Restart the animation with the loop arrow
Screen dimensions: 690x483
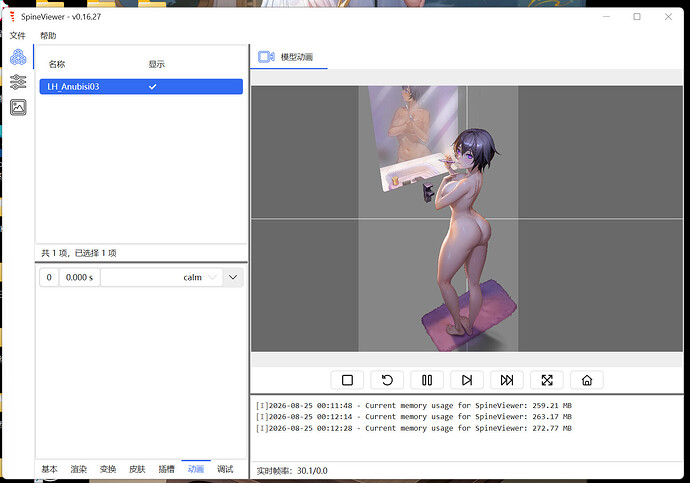tap(387, 380)
